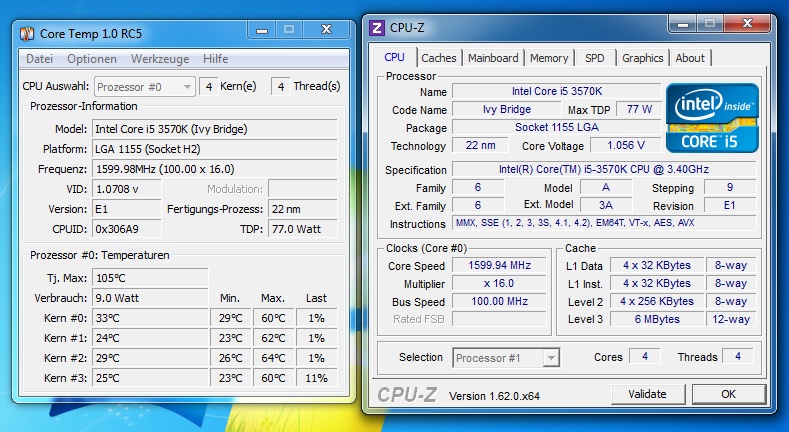Click Kern #2 temperature 29°C

point(150,358)
